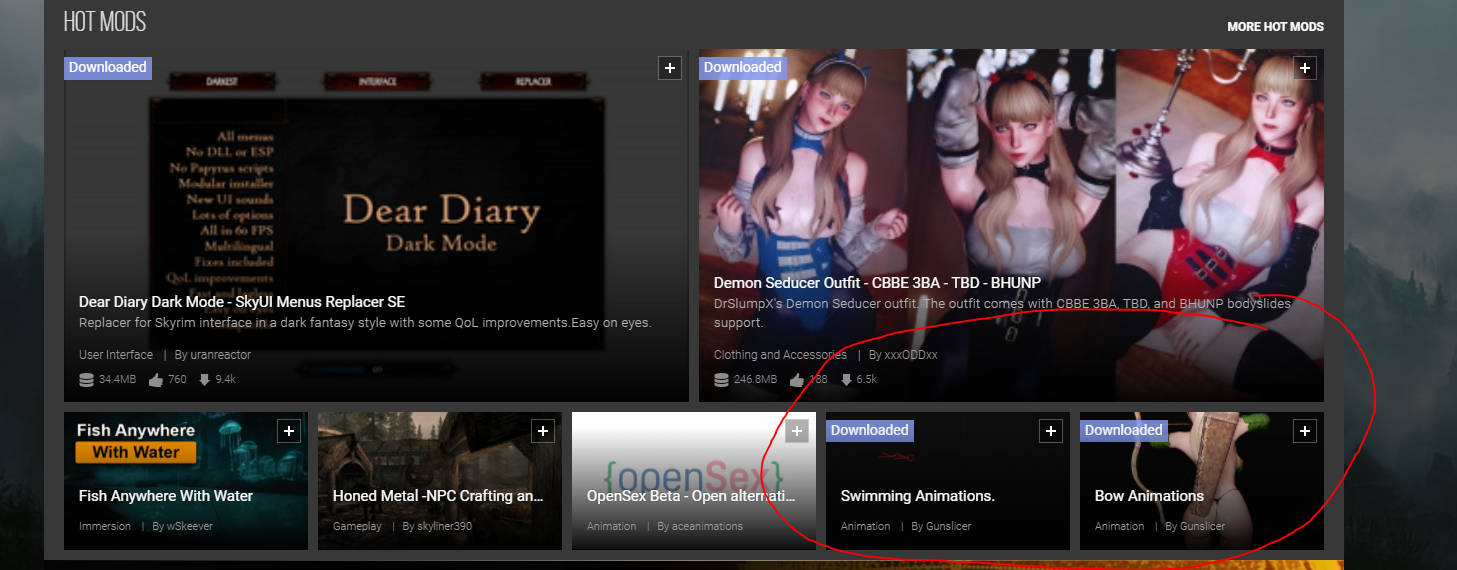1457x570 pixels.
Task: Click Demon Seducer description 'DrSlumpX's Demon Seducer'
Action: (x=1003, y=314)
